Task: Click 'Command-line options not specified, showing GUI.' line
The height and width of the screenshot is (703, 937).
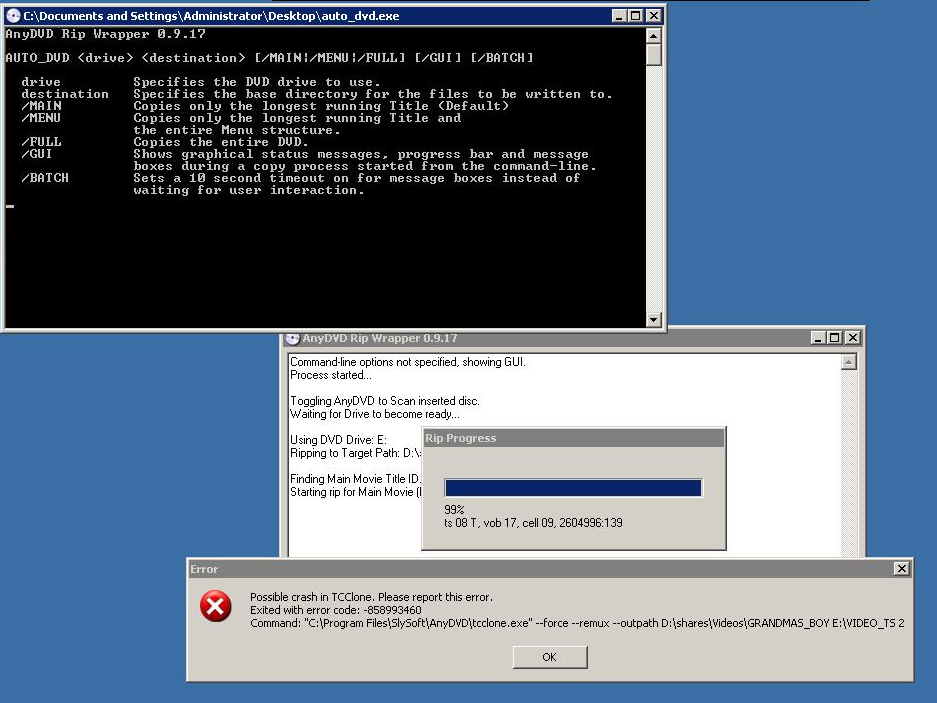Action: 408,362
